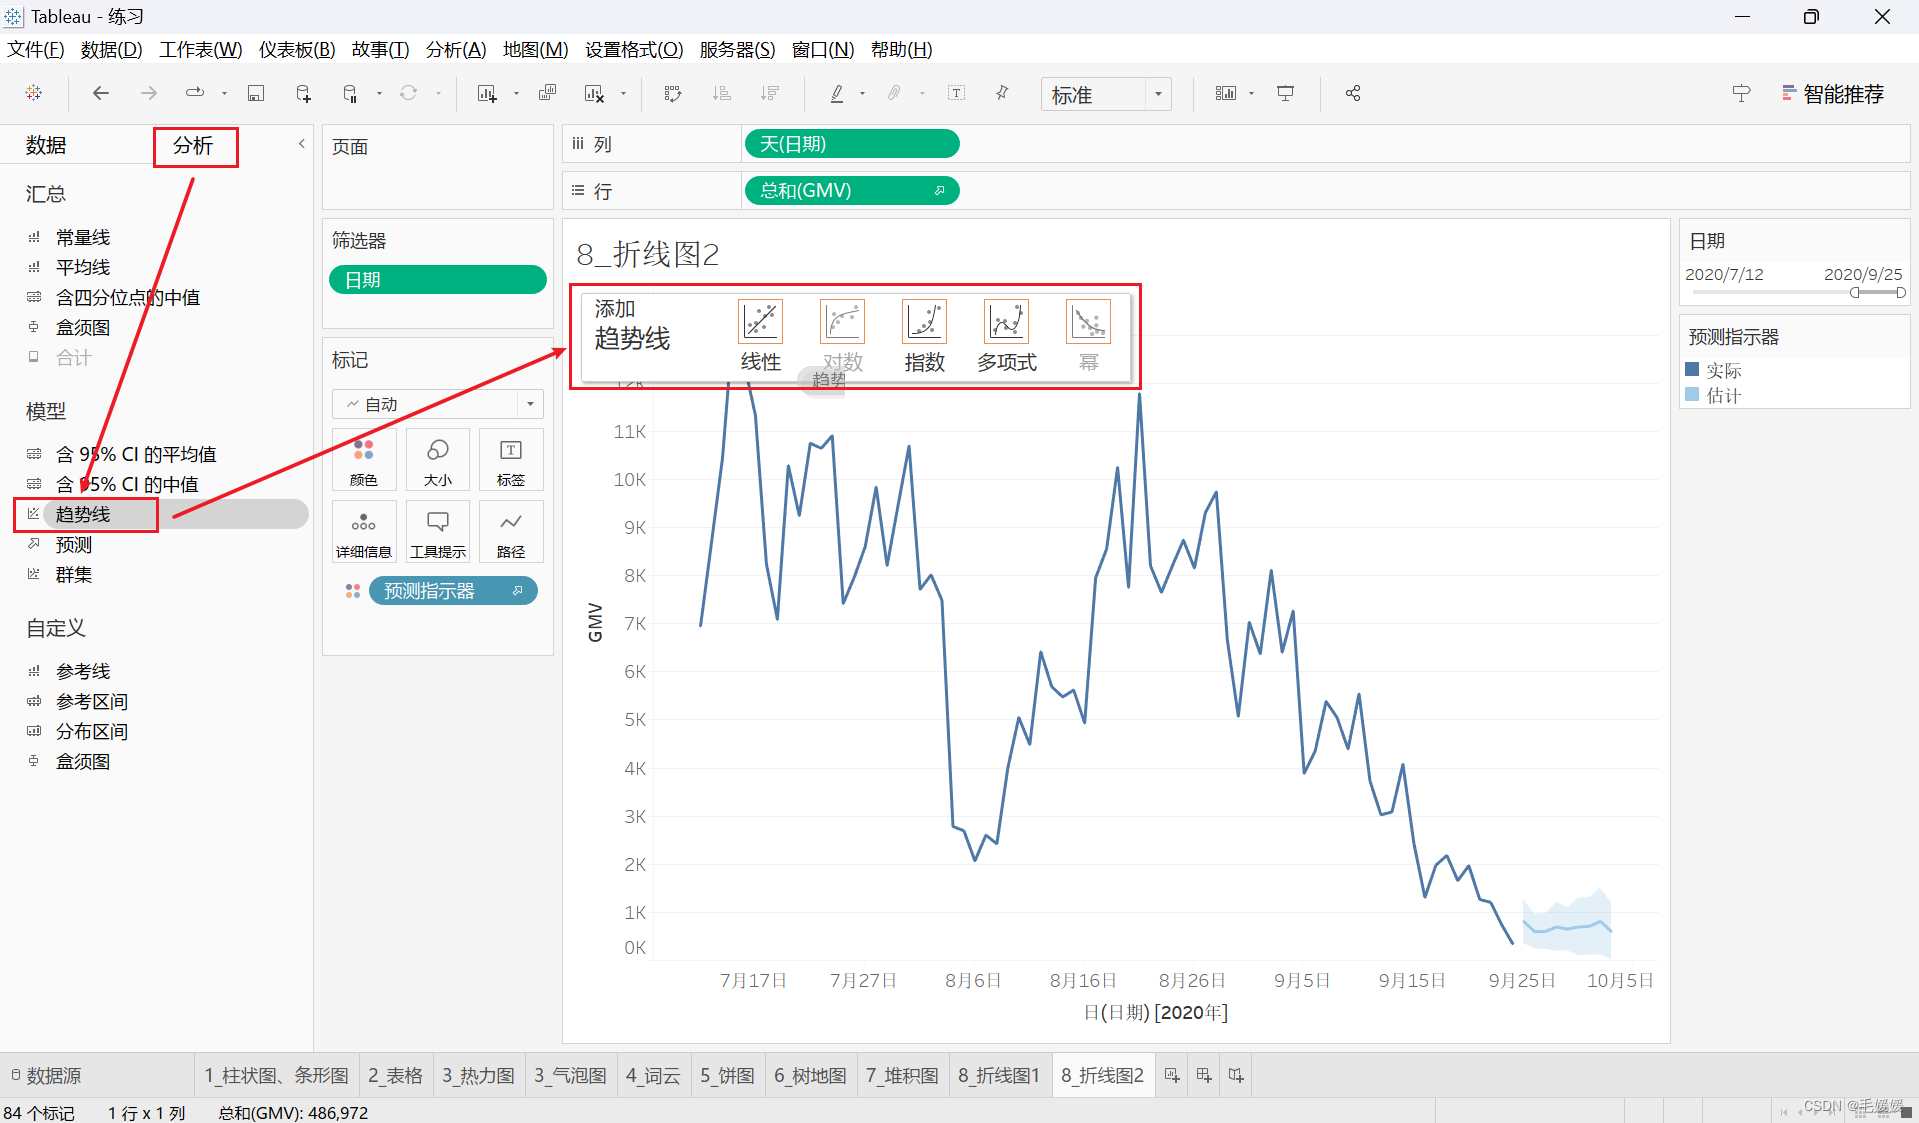Screen dimensions: 1919x1123
Task: Click the new story icon in tab bar
Action: [1236, 1075]
